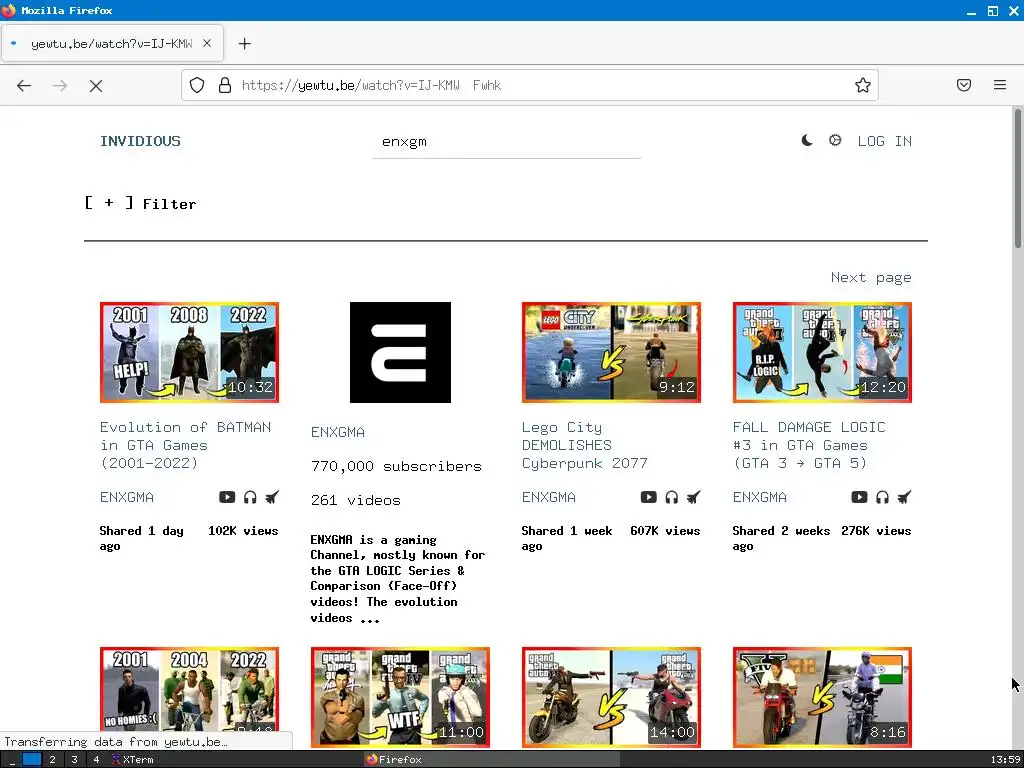This screenshot has height=768, width=1024.
Task: Switch instance for Fall Damage Logic video
Action: pyautogui.click(x=904, y=497)
